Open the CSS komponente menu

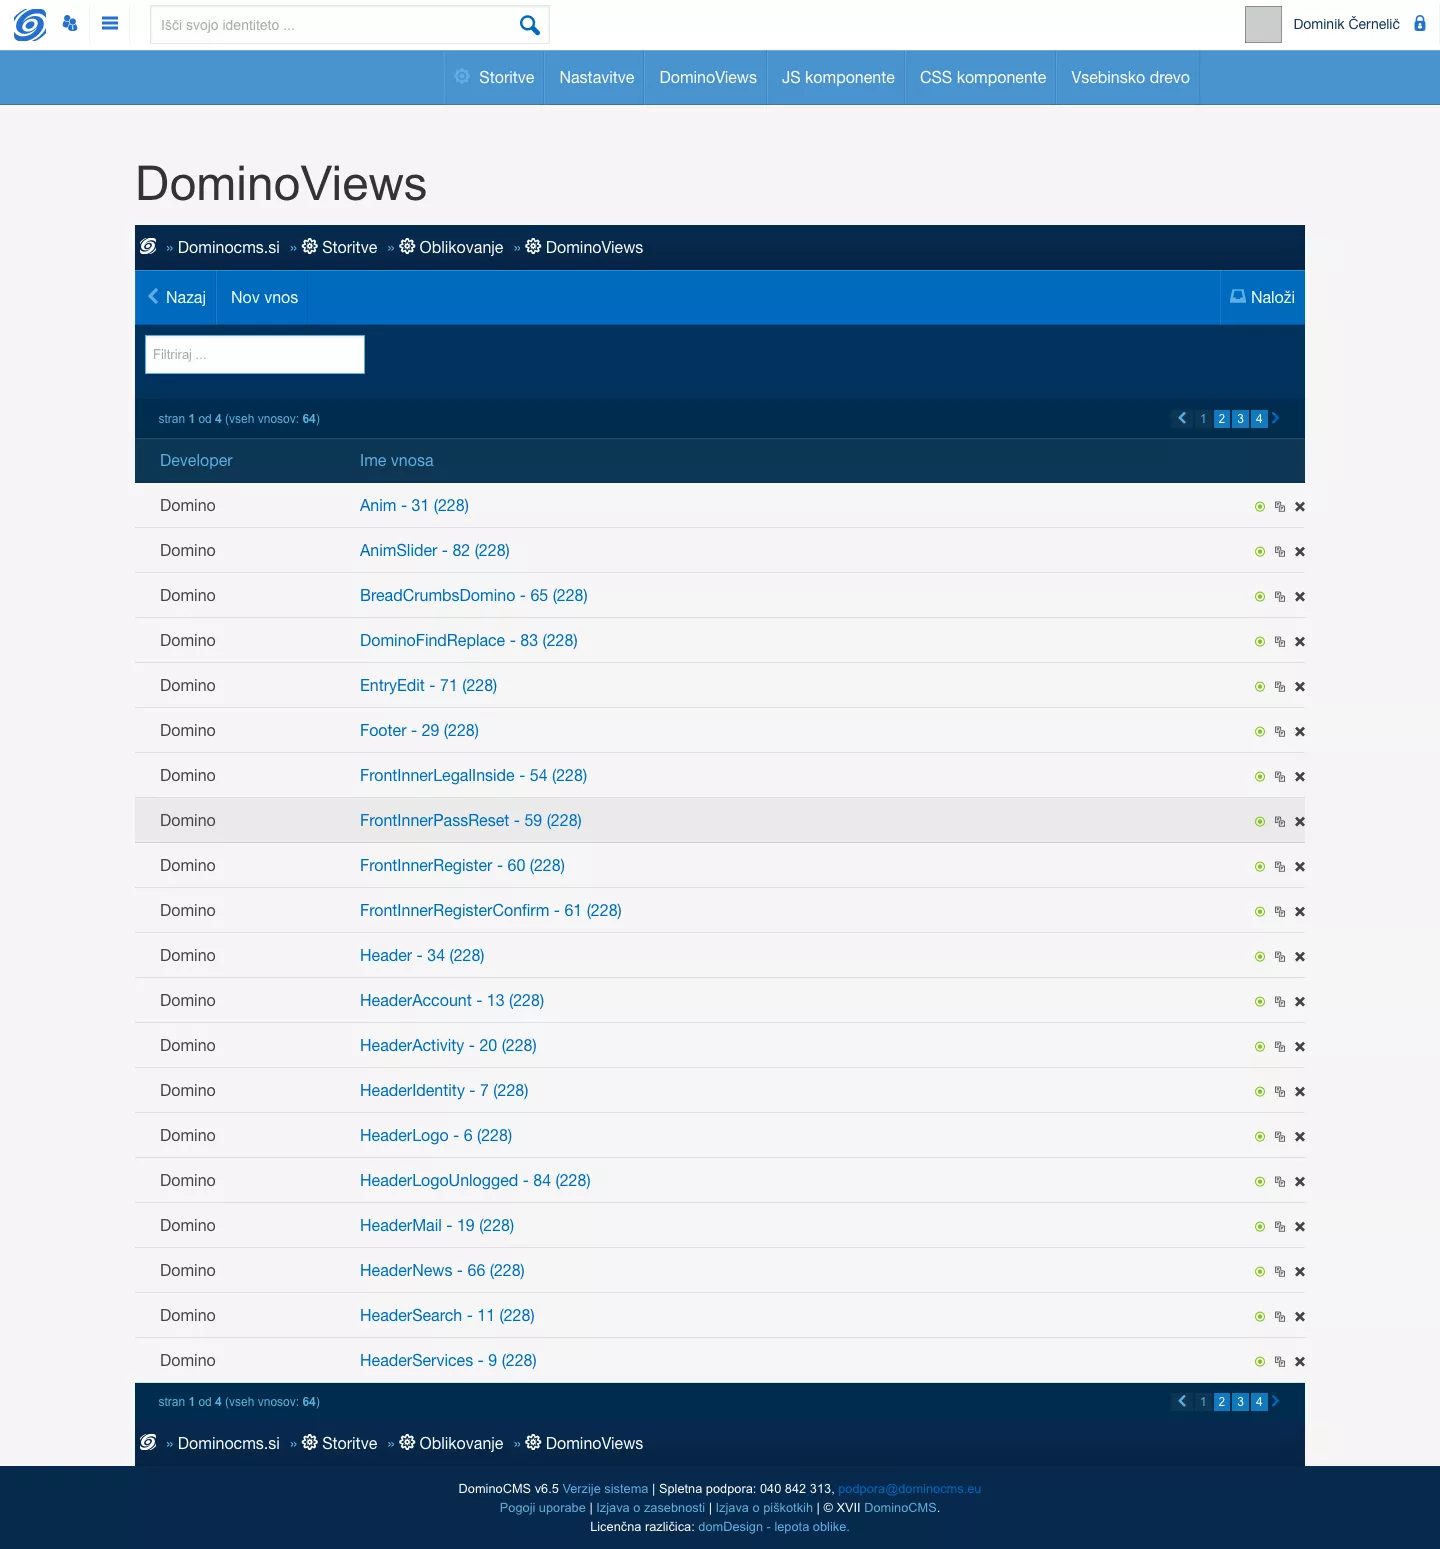click(x=981, y=77)
